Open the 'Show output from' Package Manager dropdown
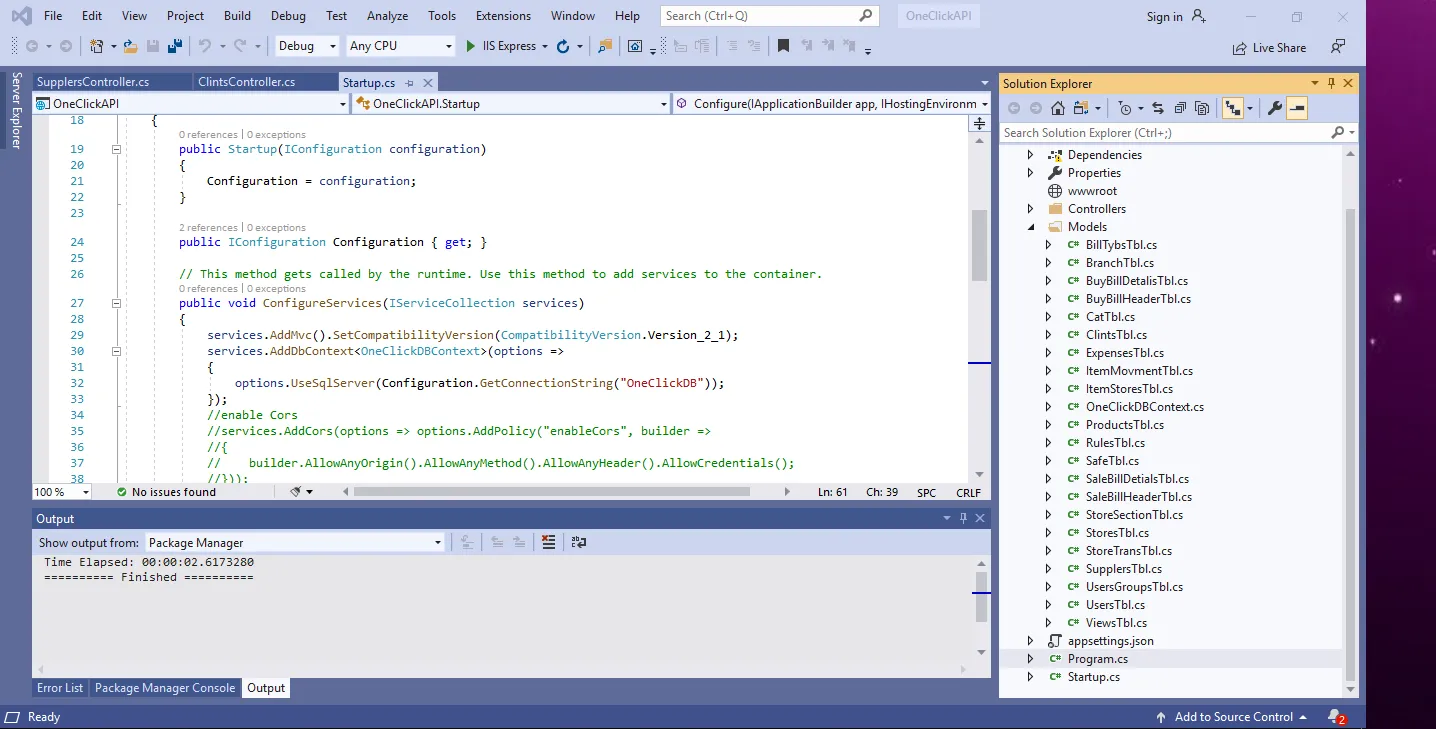Image resolution: width=1436 pixels, height=729 pixels. 294,542
